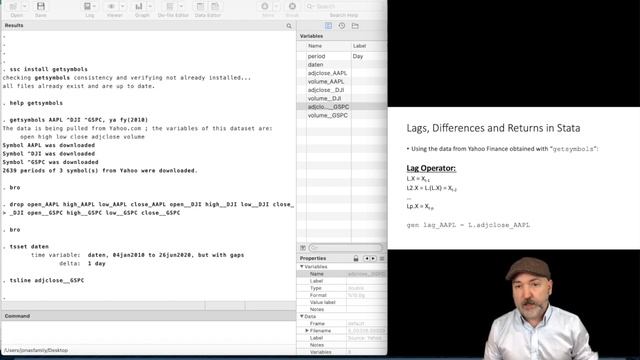Select the highlighted adjclo...__GSPC variable
The image size is (640, 360).
[x=329, y=107]
